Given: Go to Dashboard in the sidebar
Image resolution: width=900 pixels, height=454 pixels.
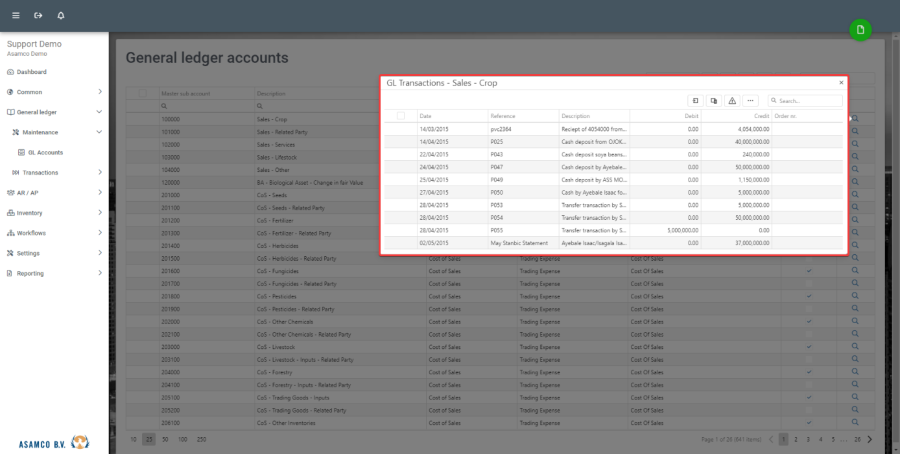Looking at the screenshot, I should point(31,72).
